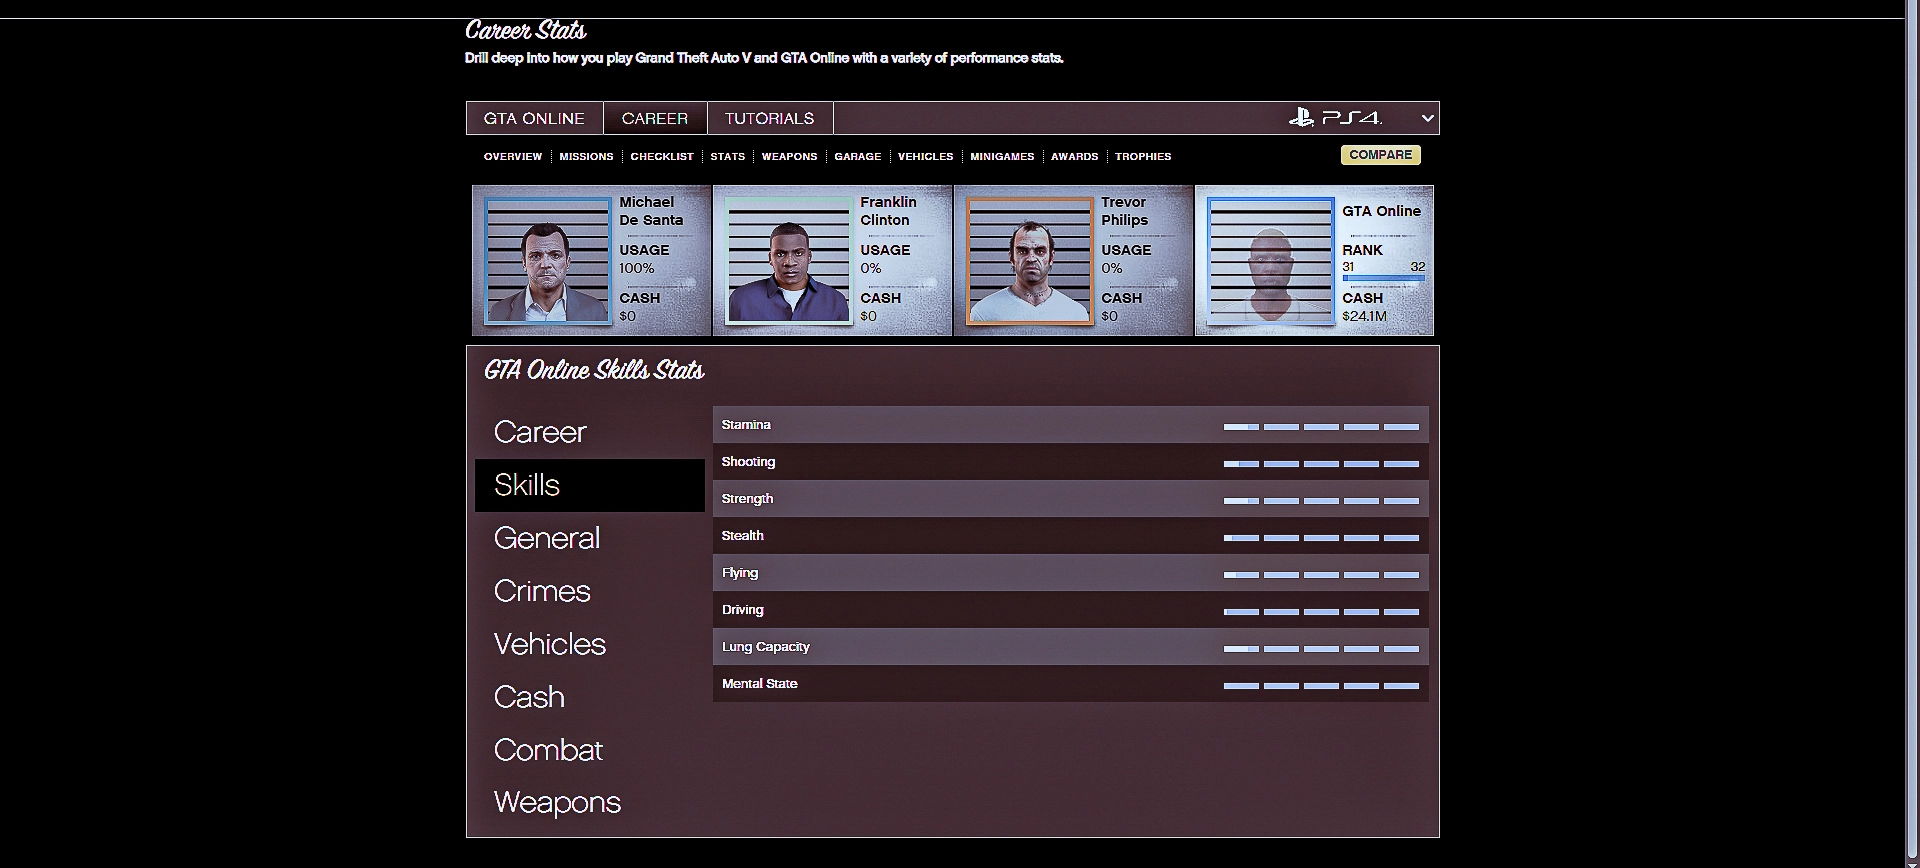Click the Mental State skill row
The height and width of the screenshot is (868, 1920).
1070,684
